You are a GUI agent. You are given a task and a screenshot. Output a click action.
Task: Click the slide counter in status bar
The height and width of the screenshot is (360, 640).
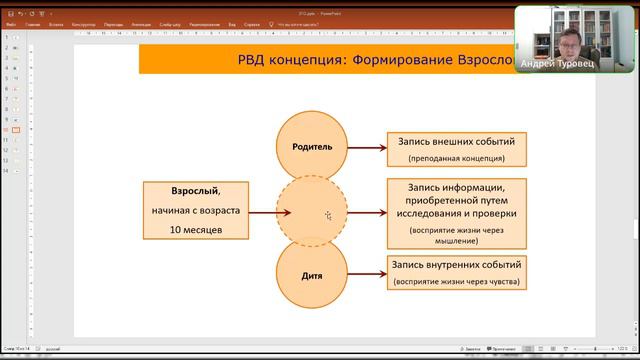pos(16,349)
